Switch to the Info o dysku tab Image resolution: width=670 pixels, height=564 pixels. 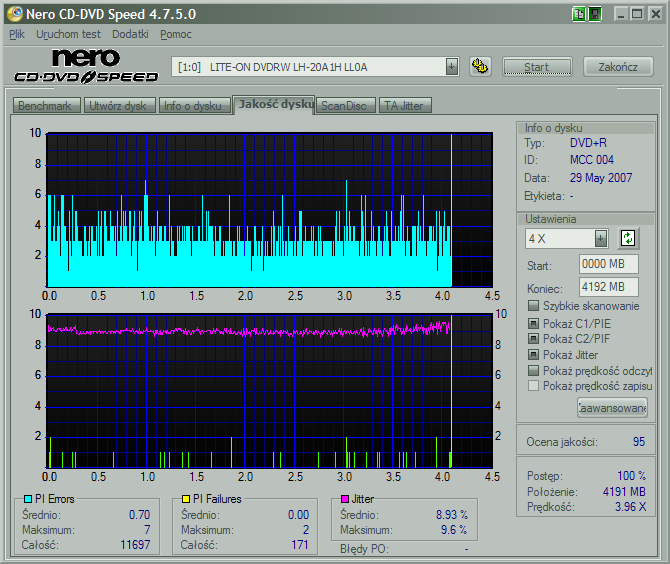coord(194,106)
